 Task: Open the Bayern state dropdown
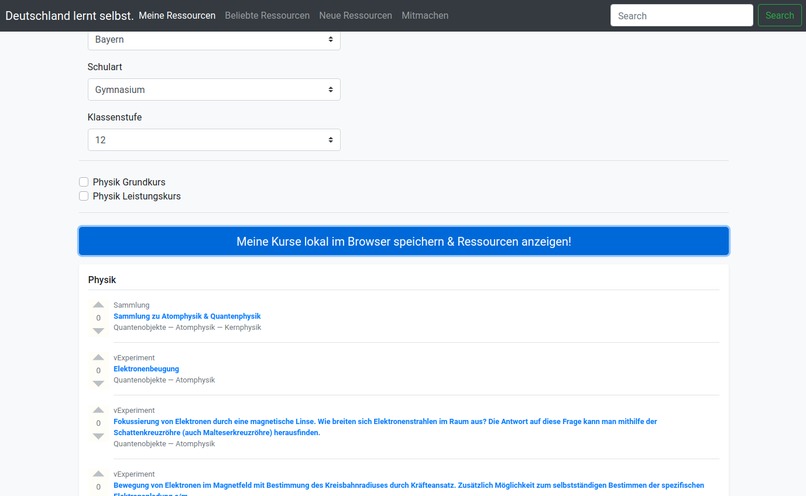(214, 40)
